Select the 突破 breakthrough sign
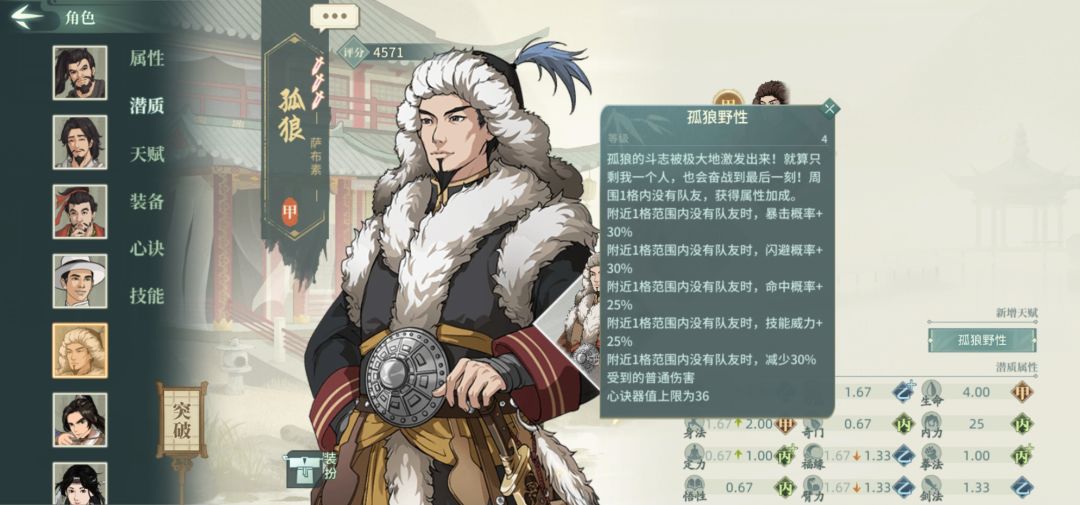This screenshot has width=1080, height=505. tap(182, 421)
